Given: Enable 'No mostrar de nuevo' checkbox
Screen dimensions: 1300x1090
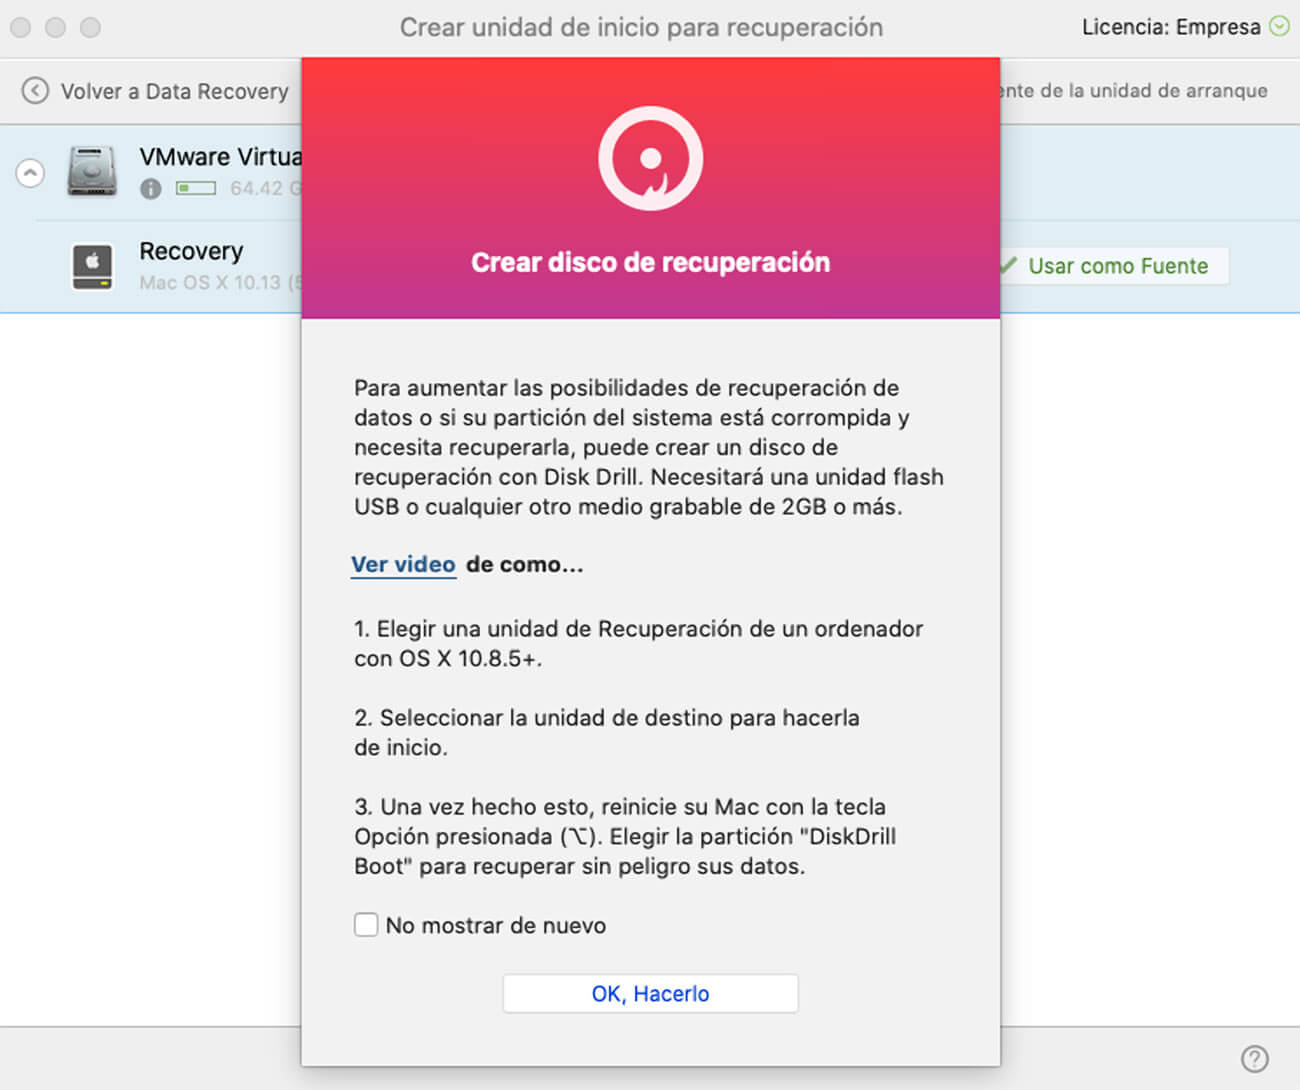Looking at the screenshot, I should 366,925.
